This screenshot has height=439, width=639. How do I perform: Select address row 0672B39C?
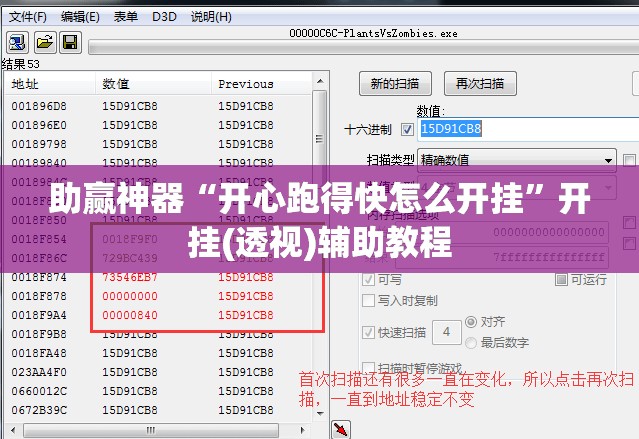point(158,410)
